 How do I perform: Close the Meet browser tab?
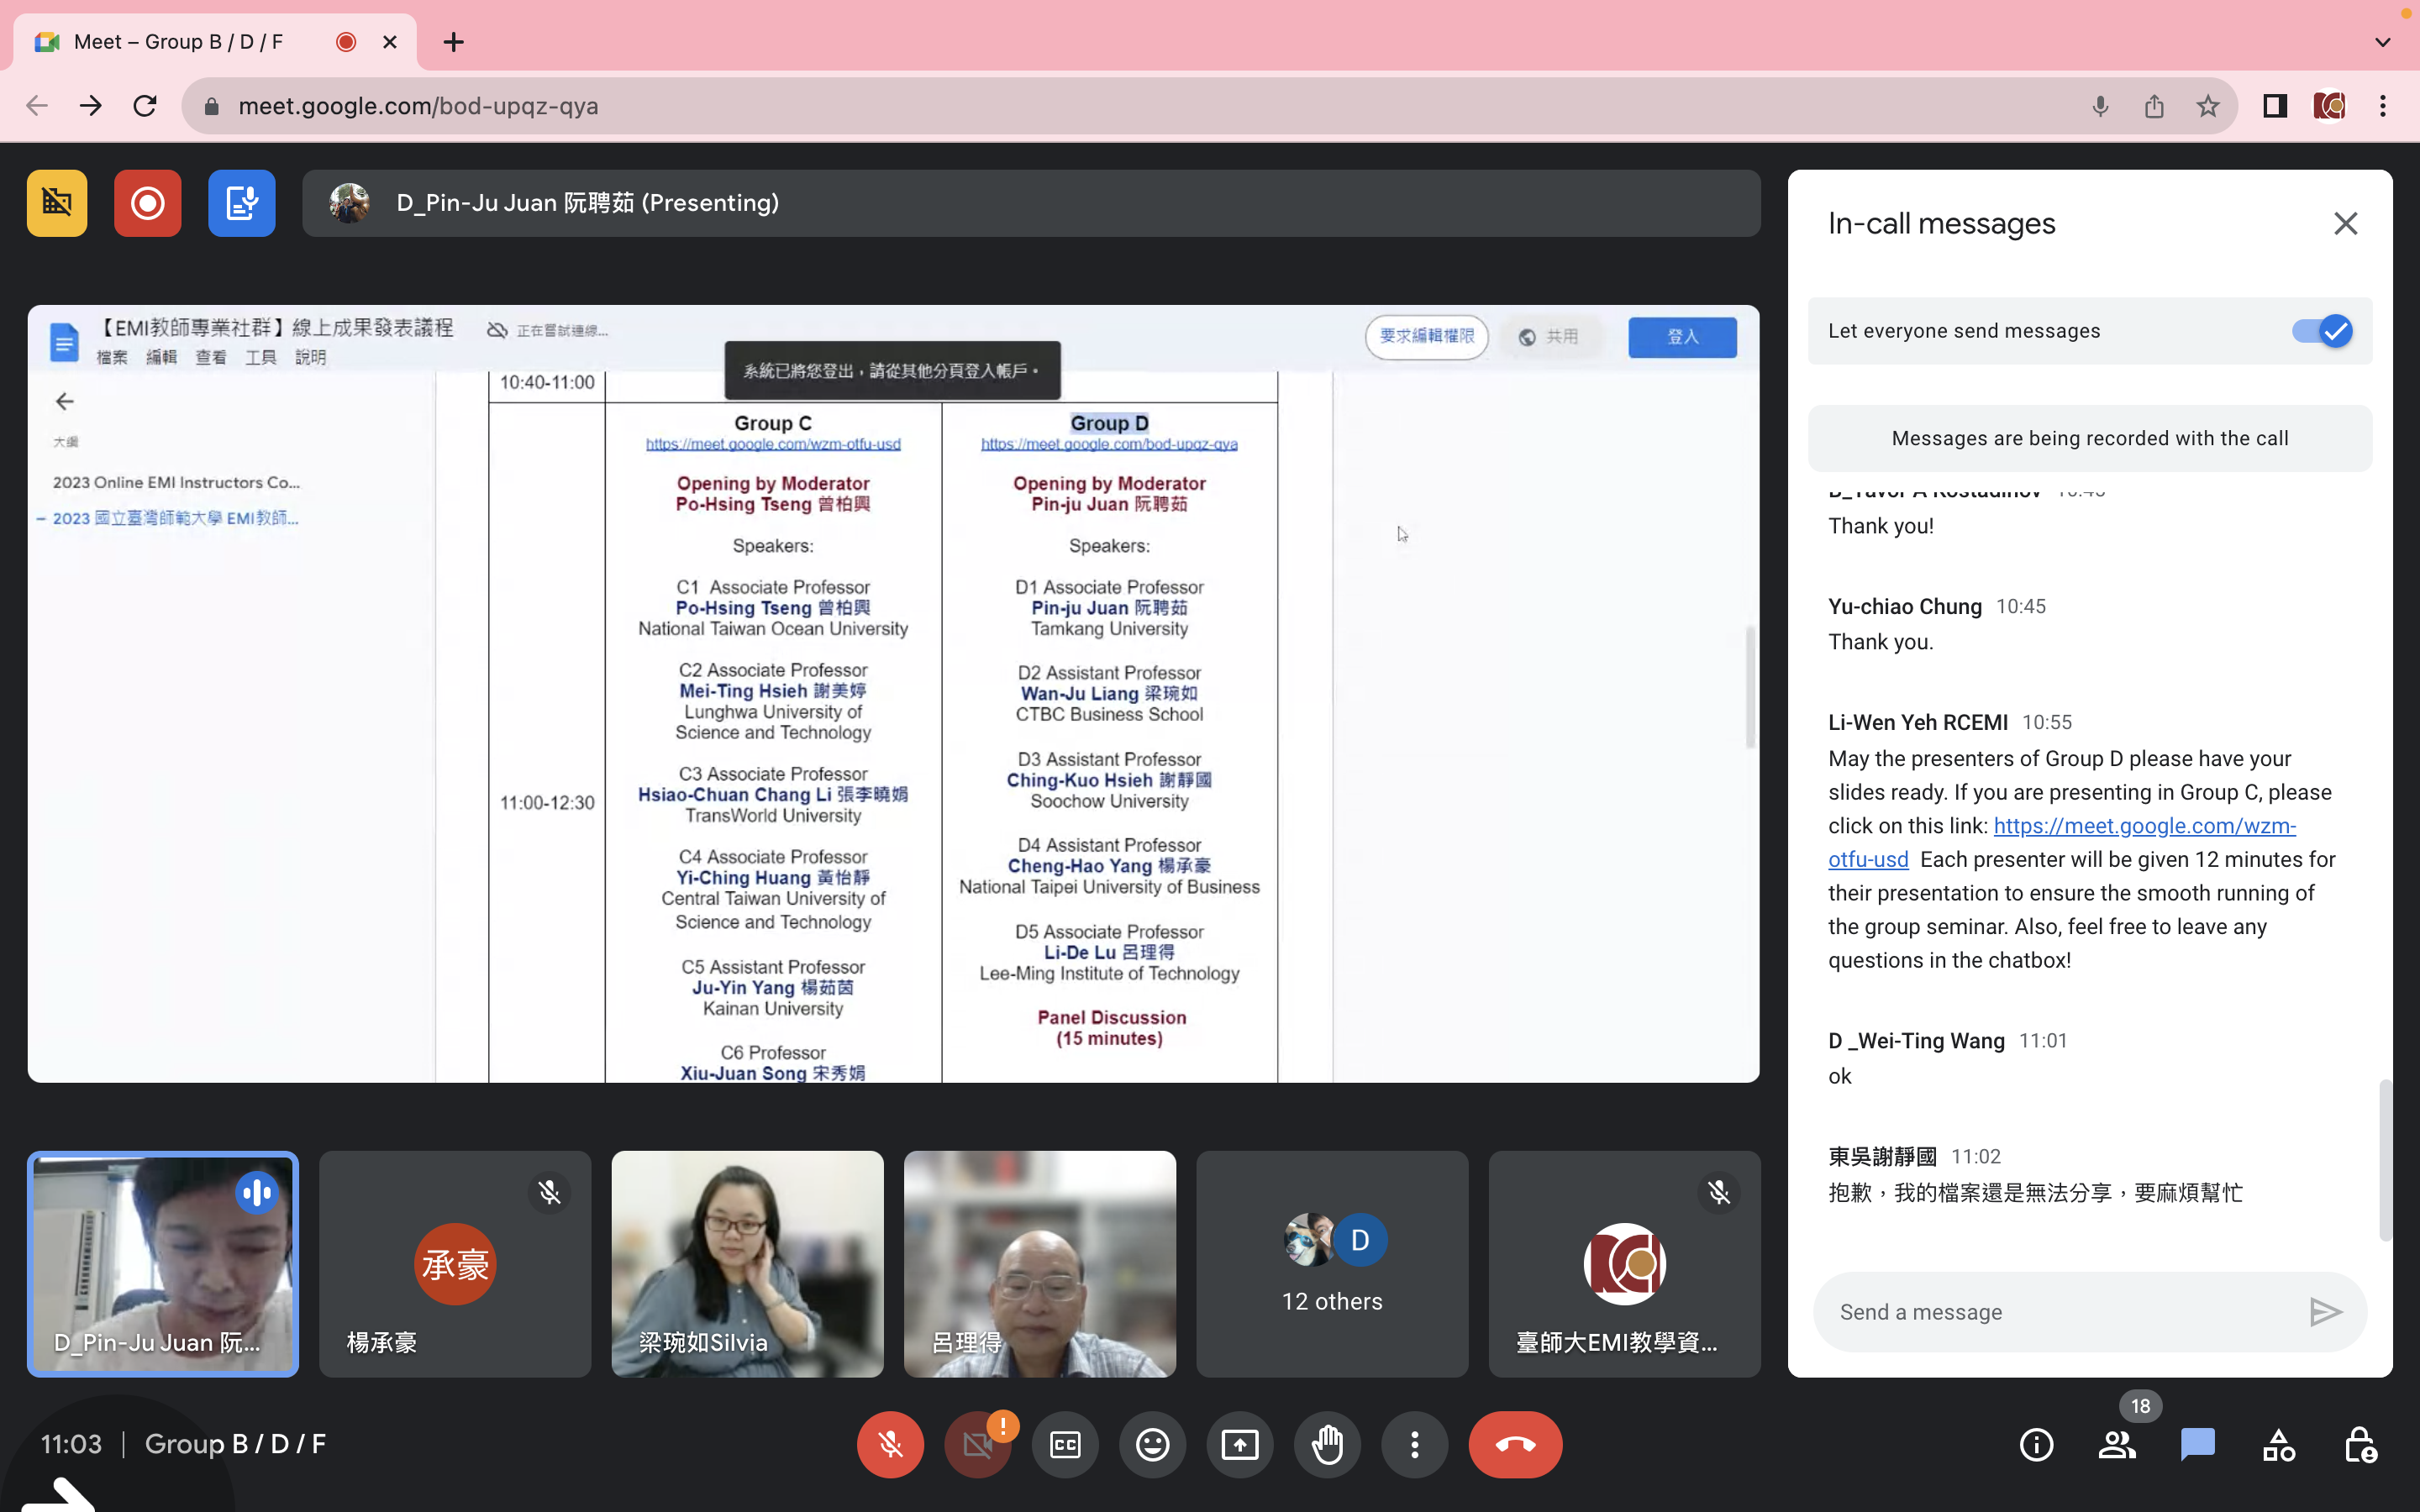[390, 42]
